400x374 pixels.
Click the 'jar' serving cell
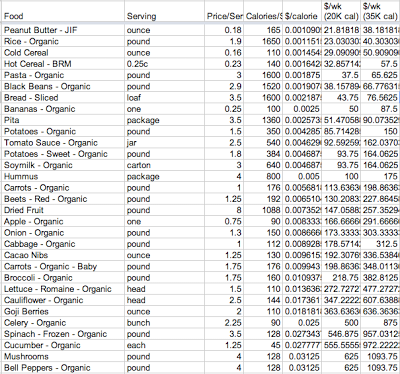click(164, 143)
